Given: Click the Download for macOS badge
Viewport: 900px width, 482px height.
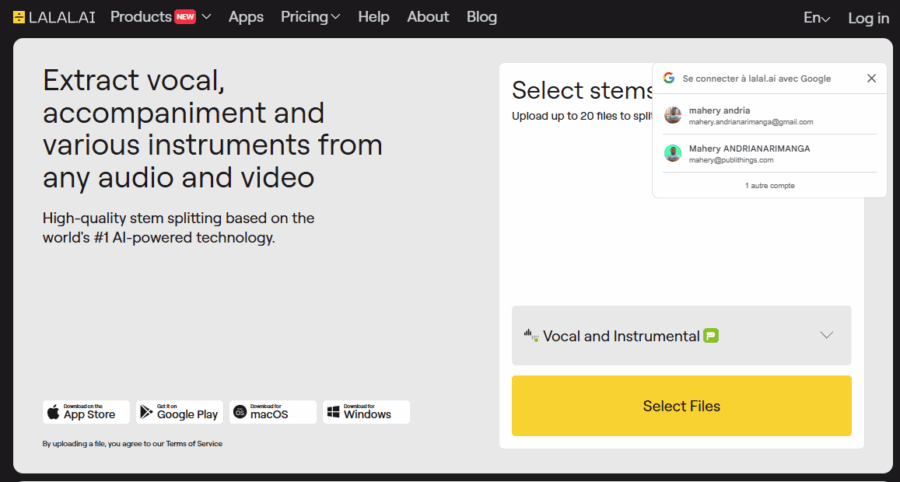Looking at the screenshot, I should tap(272, 412).
